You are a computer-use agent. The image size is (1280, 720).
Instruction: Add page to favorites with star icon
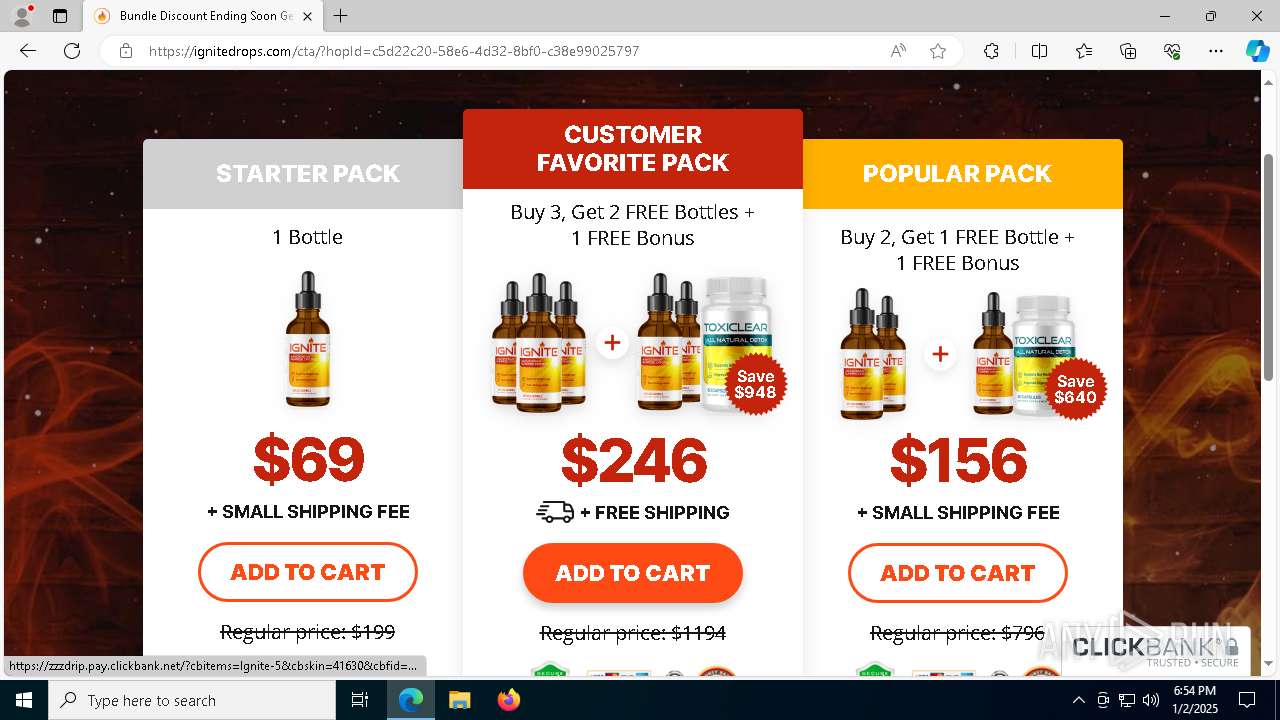pyautogui.click(x=938, y=51)
